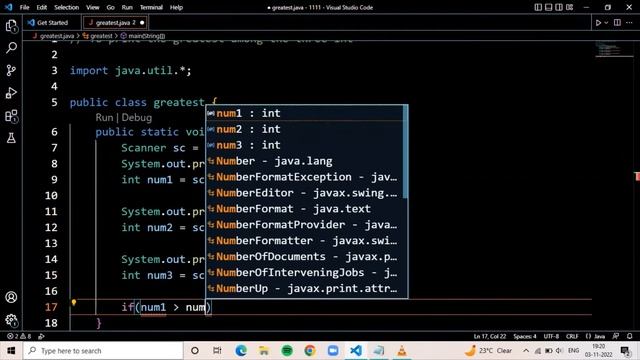Open the Selection menu
The image size is (640, 360).
pyautogui.click(x=67, y=7)
